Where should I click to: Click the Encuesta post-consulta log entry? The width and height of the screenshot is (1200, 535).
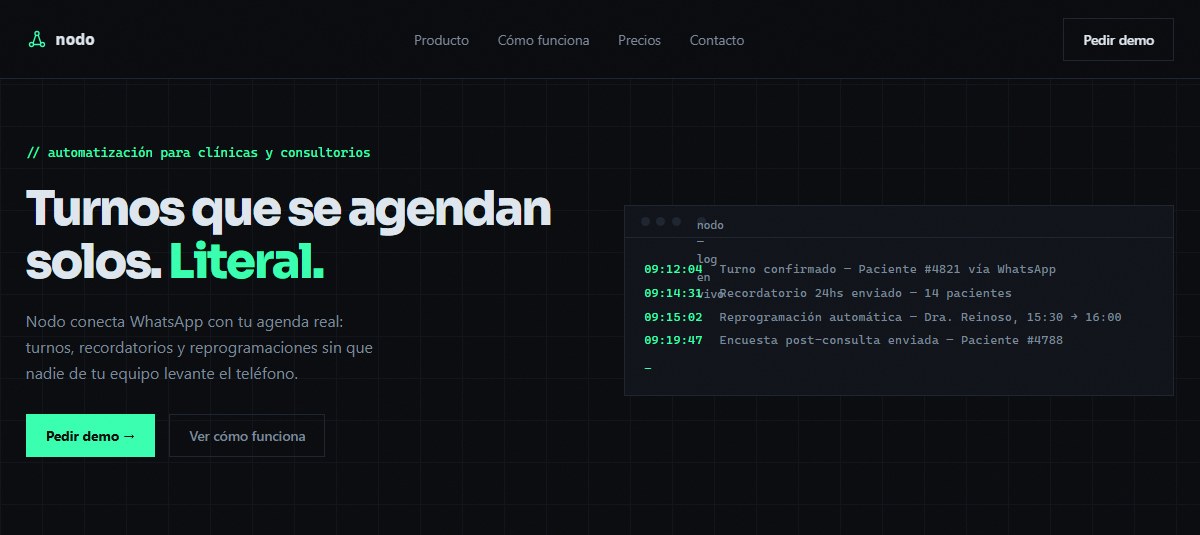[x=891, y=340]
